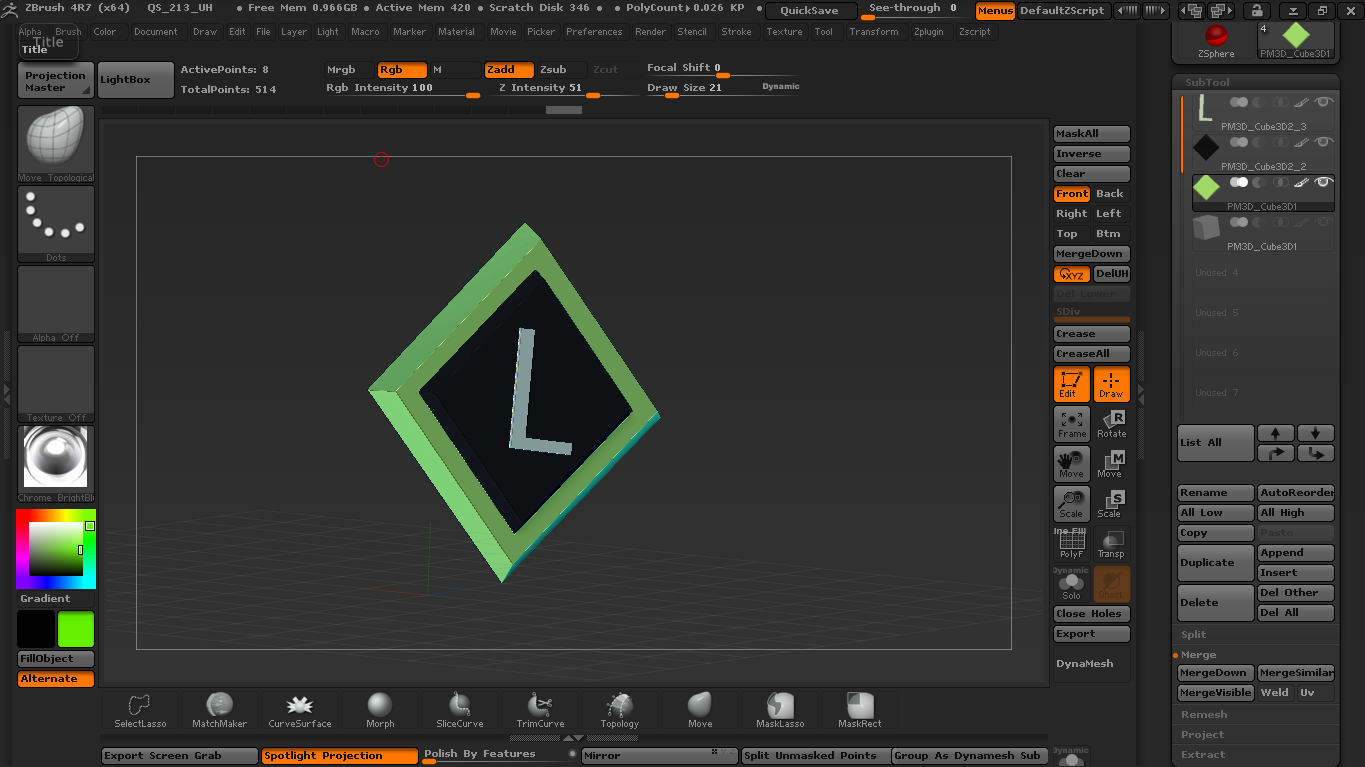Select the Unused 4 subtool slot
The width and height of the screenshot is (1365, 767).
point(1264,272)
